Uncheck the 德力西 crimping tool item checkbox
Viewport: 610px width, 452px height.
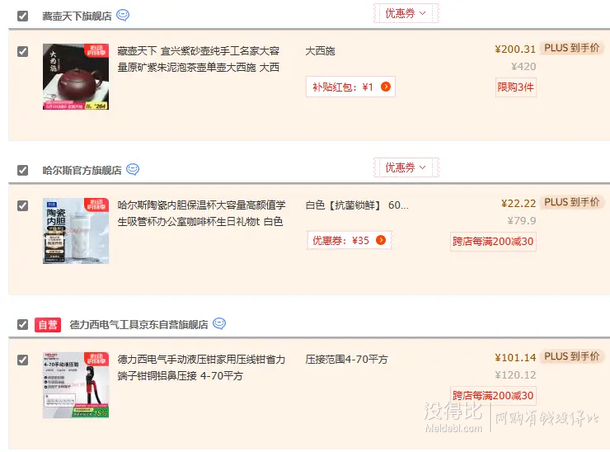(x=23, y=360)
